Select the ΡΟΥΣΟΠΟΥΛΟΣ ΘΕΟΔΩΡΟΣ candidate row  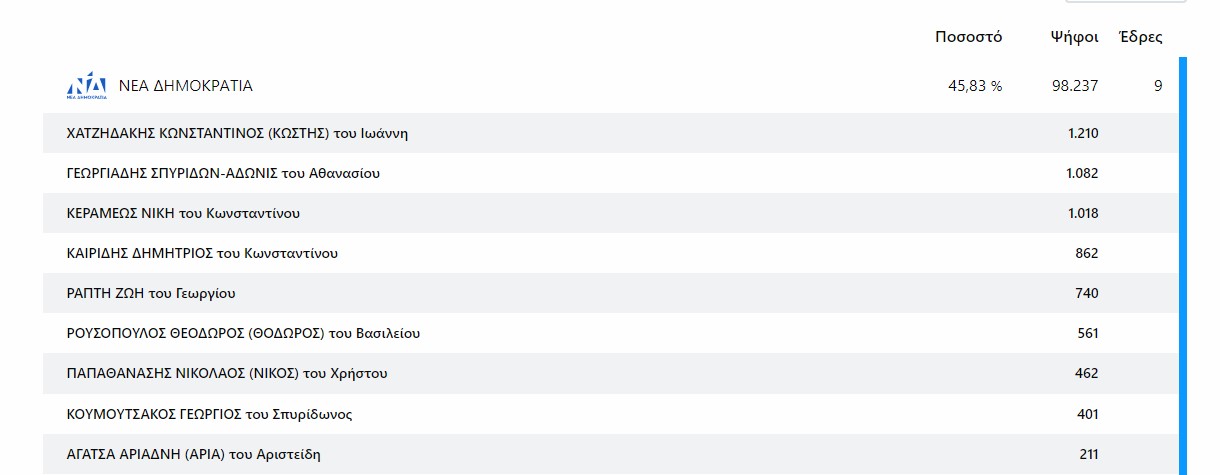coord(611,333)
